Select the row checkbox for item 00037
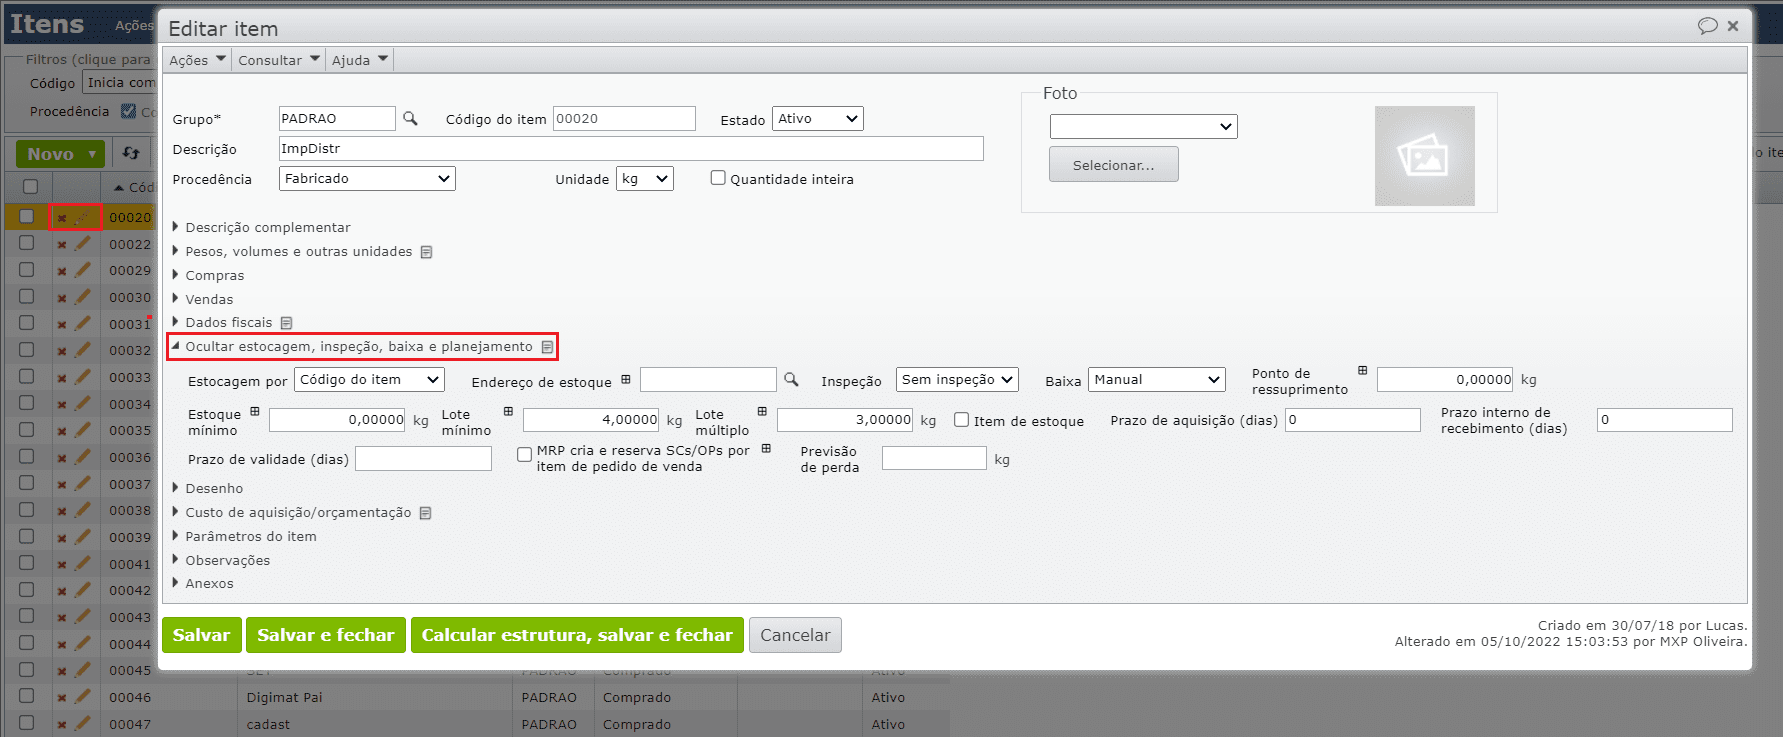Screen dimensions: 1783x737 tap(27, 483)
